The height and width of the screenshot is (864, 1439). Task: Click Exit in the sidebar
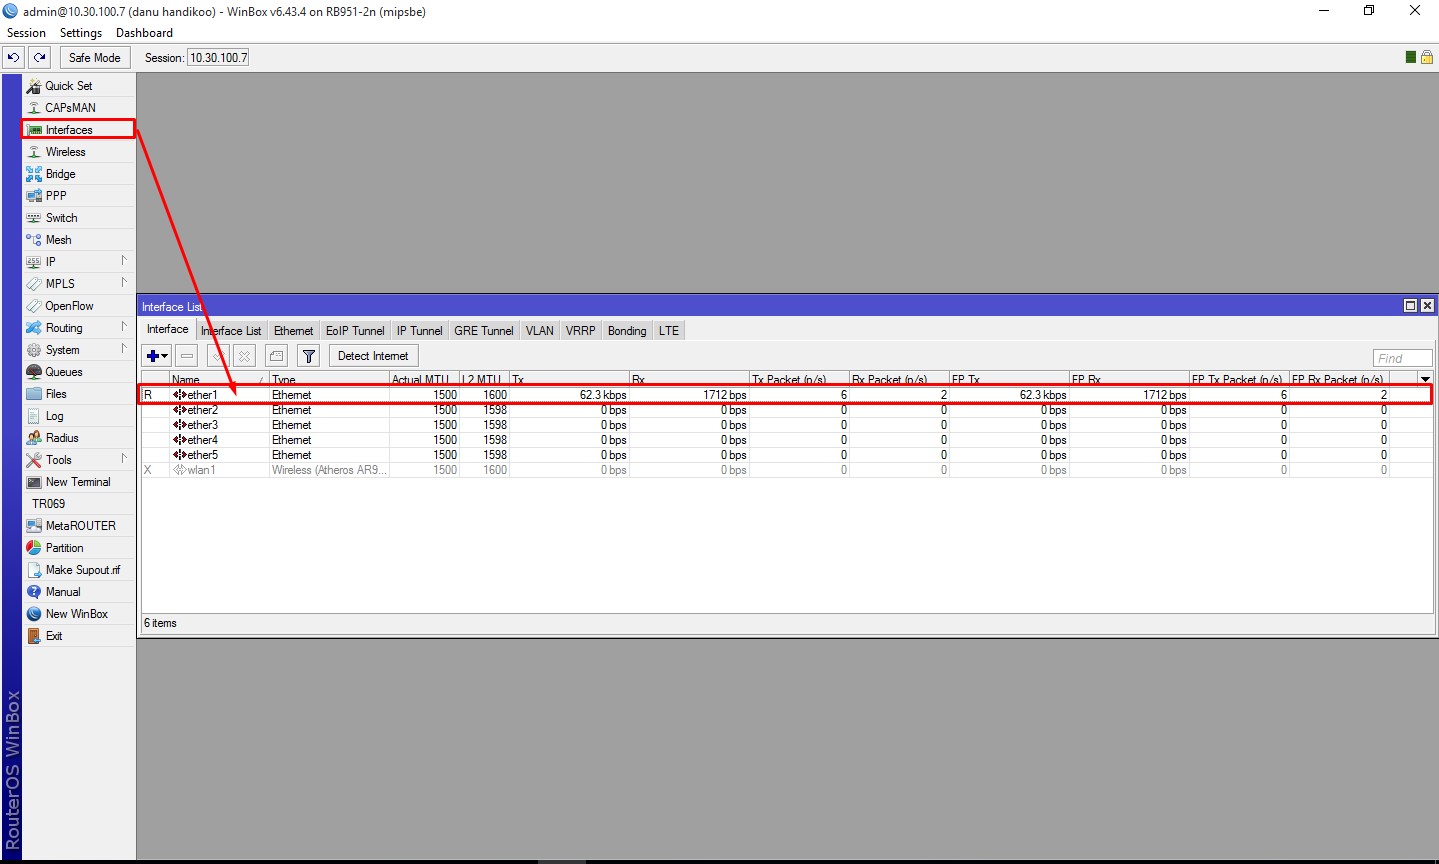point(78,636)
